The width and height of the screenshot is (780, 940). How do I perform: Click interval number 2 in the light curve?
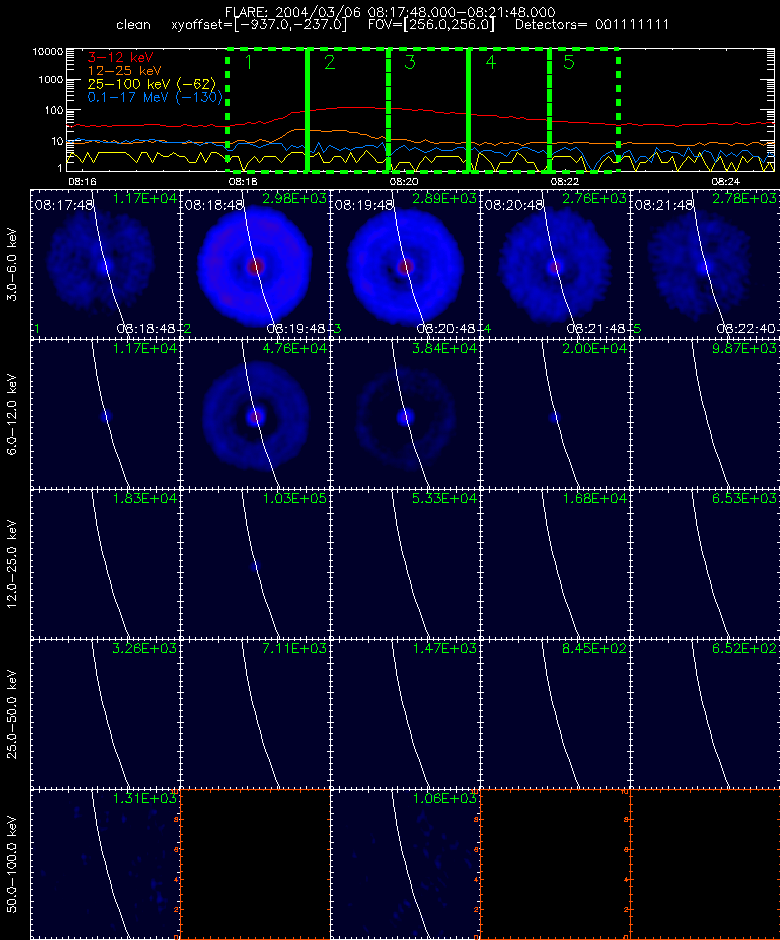coord(329,62)
